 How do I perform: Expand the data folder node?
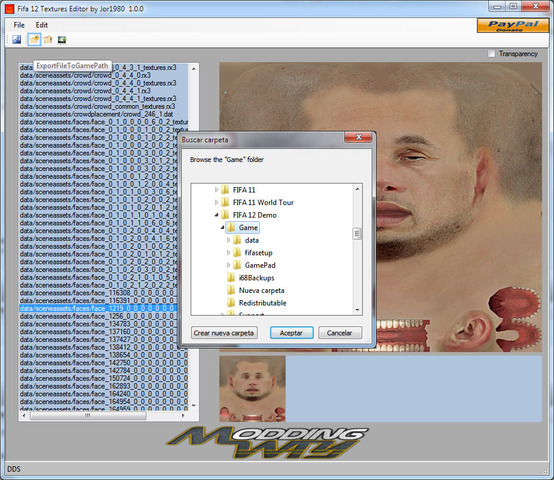229,240
